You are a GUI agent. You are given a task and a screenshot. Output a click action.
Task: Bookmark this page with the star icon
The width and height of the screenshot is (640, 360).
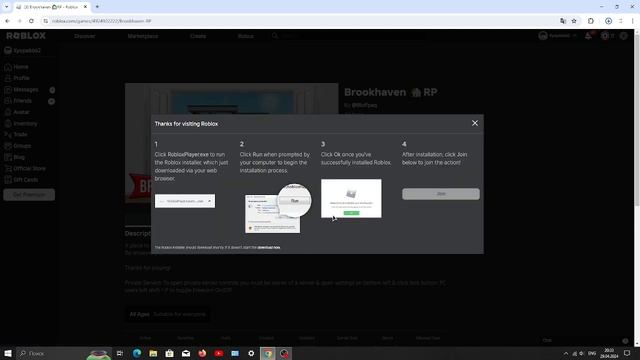(x=574, y=21)
